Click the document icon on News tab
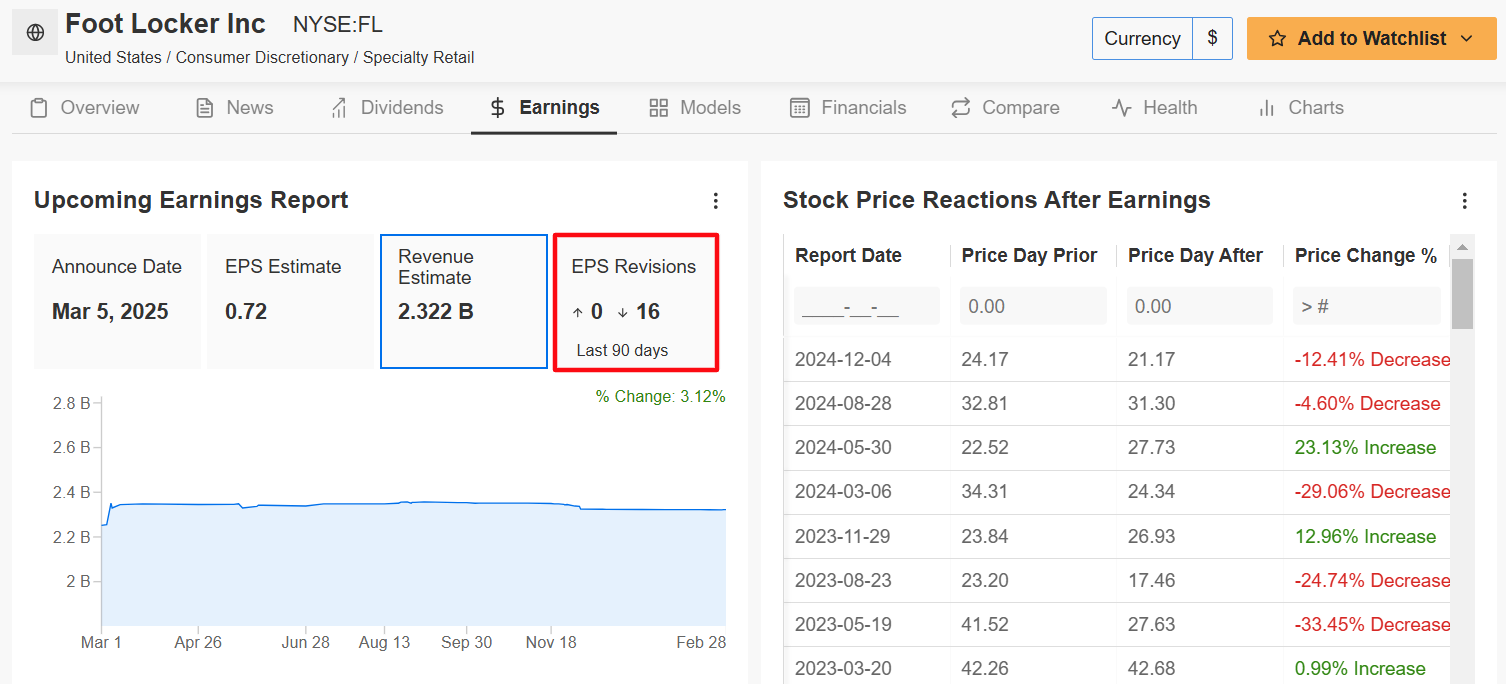 tap(205, 108)
